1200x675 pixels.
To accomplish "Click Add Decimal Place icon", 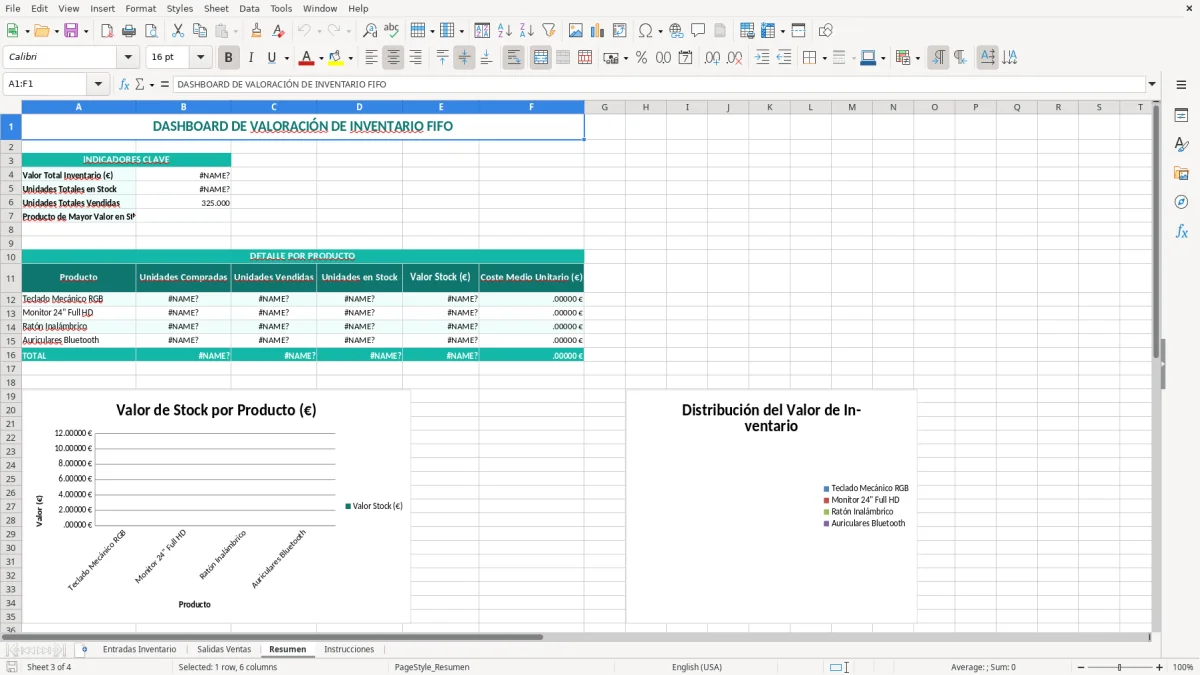I will point(712,58).
